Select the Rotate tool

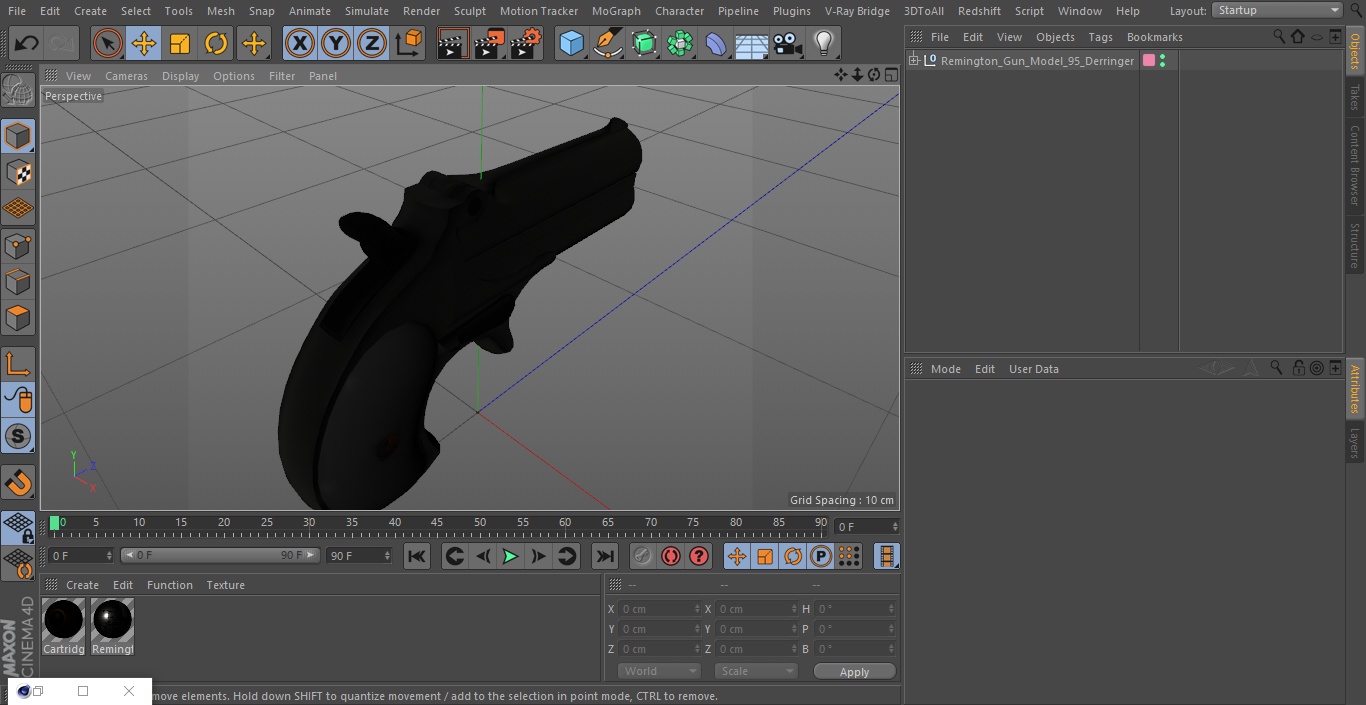click(x=216, y=44)
